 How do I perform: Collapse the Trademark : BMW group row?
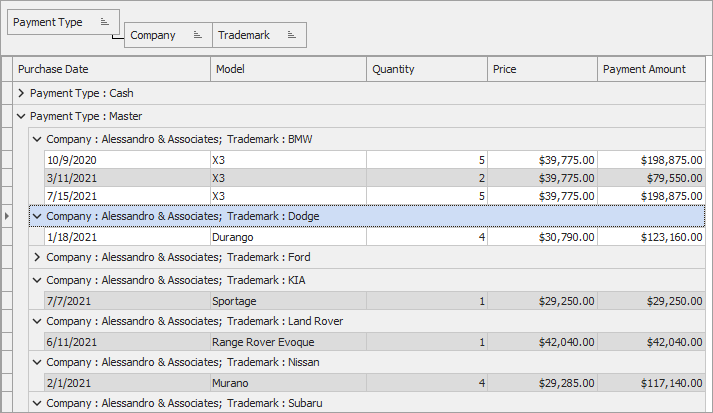tap(38, 139)
